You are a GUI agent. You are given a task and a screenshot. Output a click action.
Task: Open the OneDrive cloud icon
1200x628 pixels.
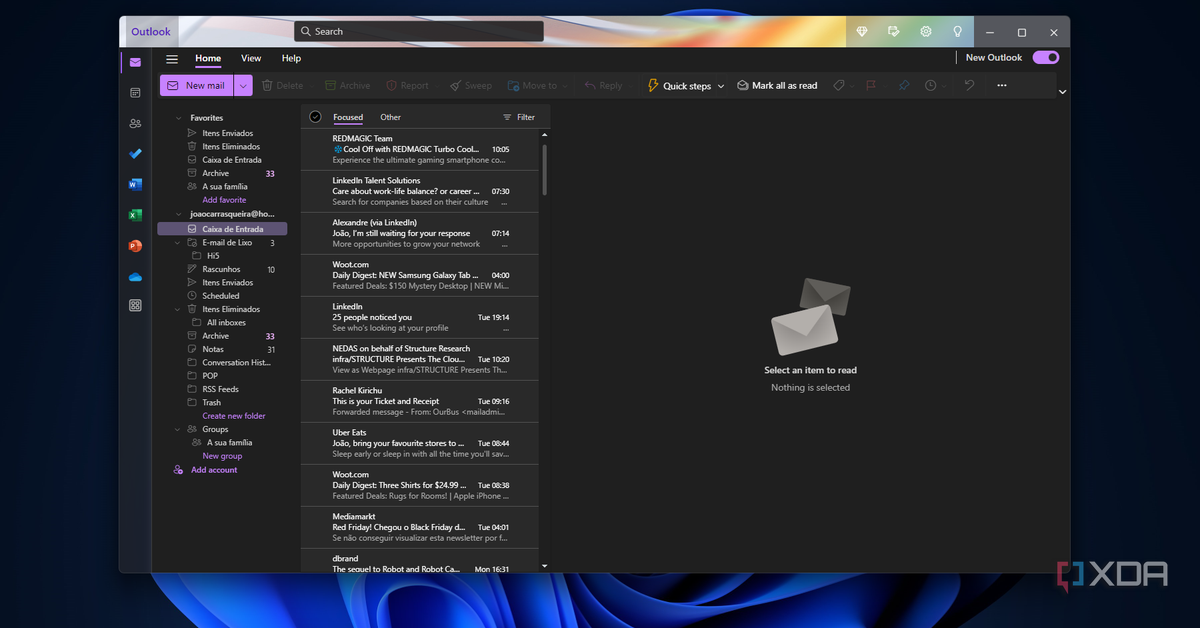pyautogui.click(x=135, y=277)
